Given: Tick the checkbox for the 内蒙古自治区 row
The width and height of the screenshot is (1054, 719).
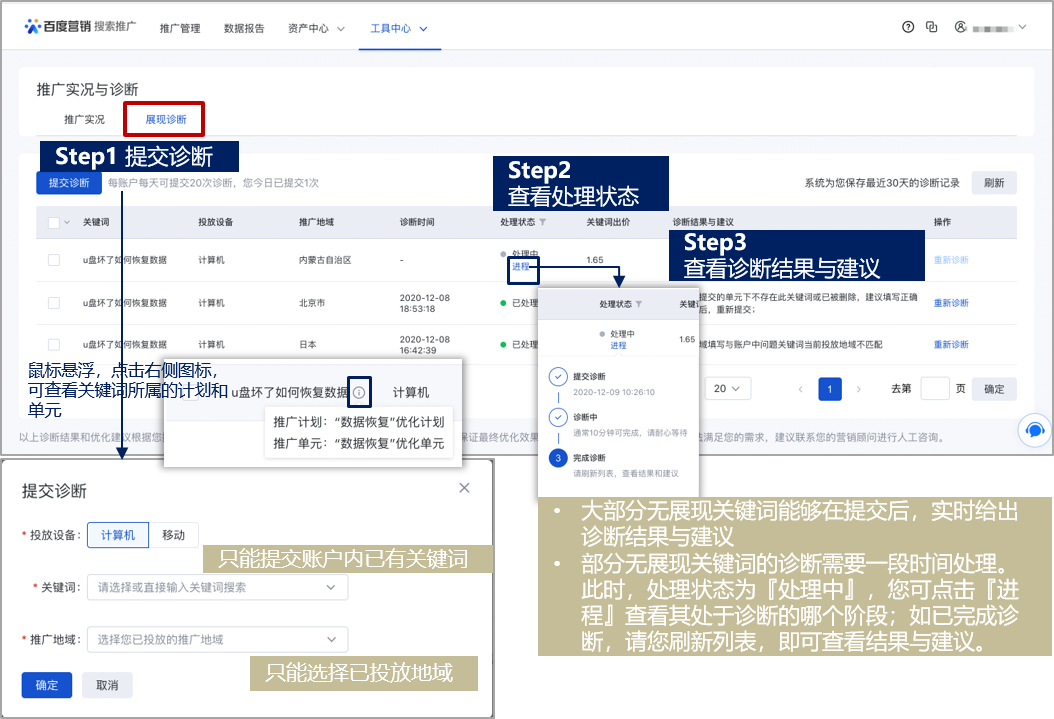Looking at the screenshot, I should point(54,260).
